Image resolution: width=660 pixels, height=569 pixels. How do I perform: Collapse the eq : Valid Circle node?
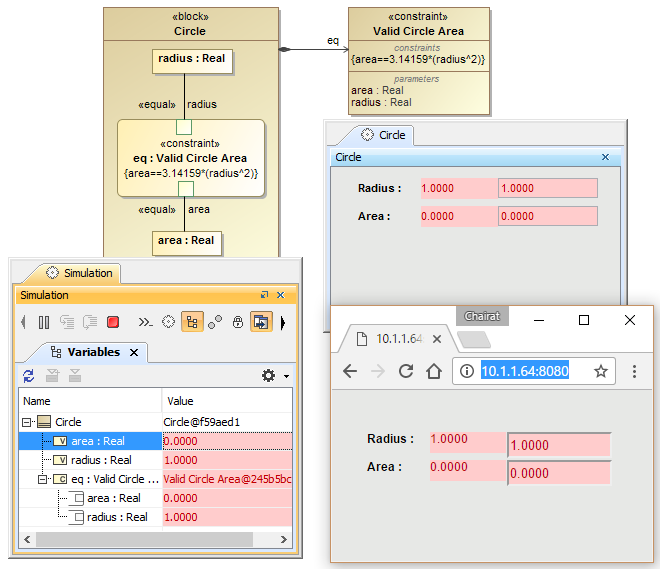coord(43,479)
